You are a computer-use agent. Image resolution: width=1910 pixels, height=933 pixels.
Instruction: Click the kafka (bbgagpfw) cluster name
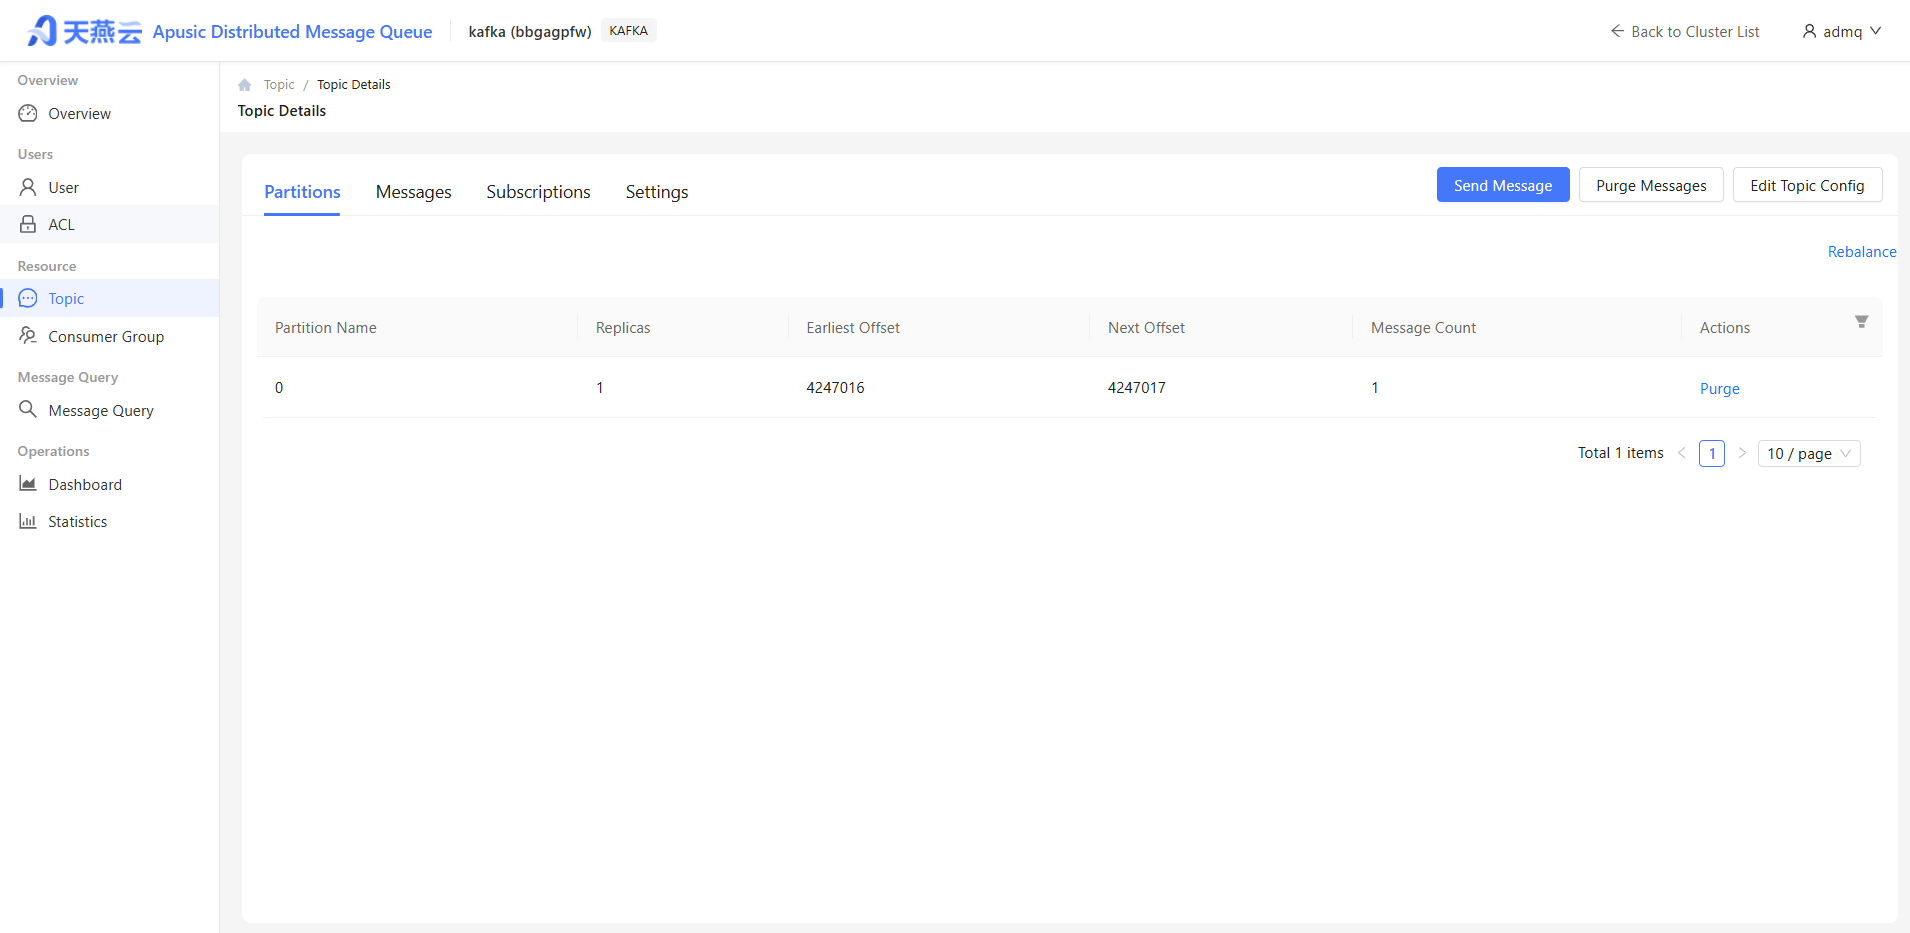(530, 32)
